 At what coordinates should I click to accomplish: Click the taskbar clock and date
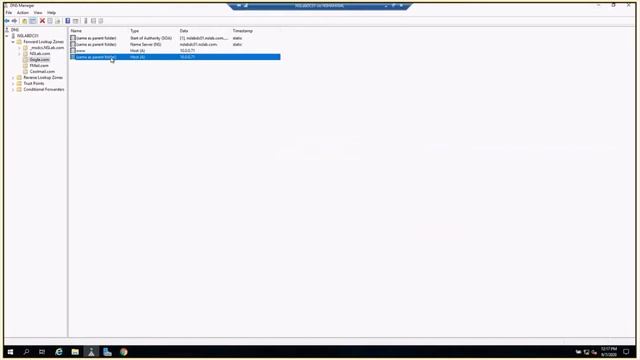(x=609, y=352)
